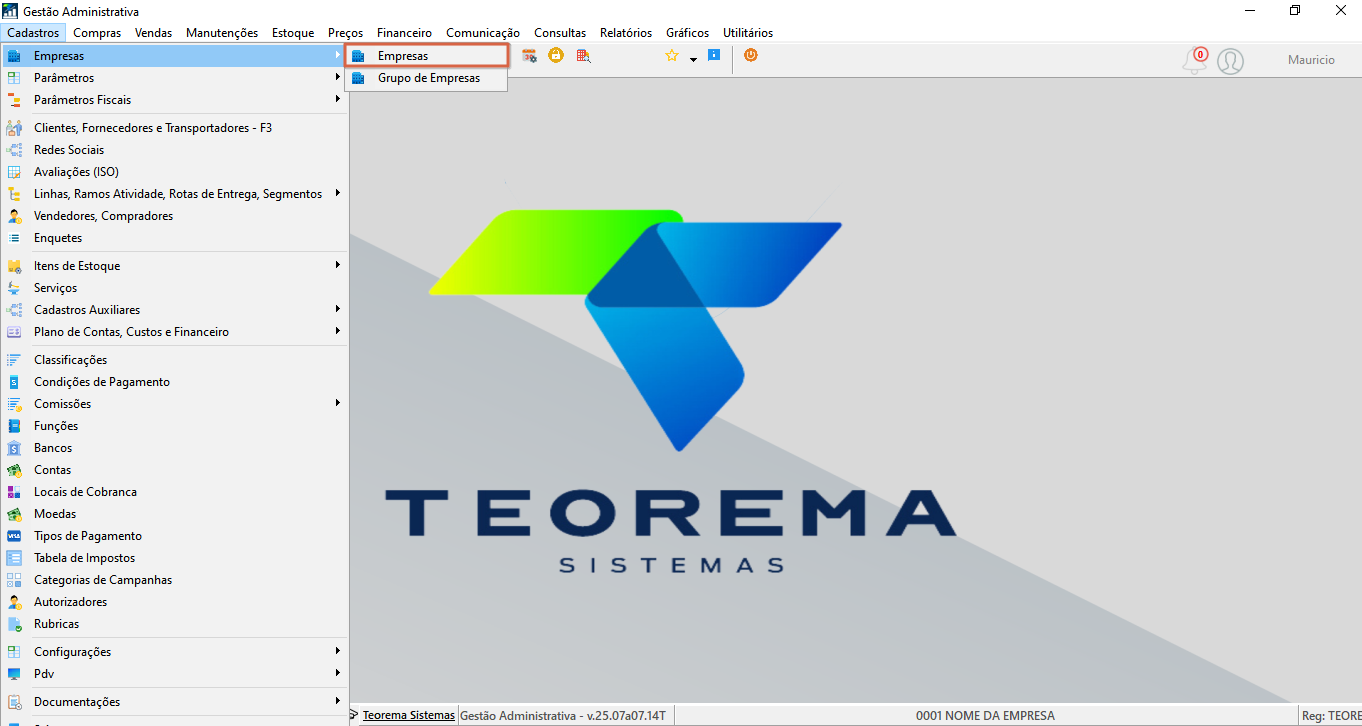The height and width of the screenshot is (726, 1362).
Task: Click the Tabela de Impostos icon
Action: (14, 558)
